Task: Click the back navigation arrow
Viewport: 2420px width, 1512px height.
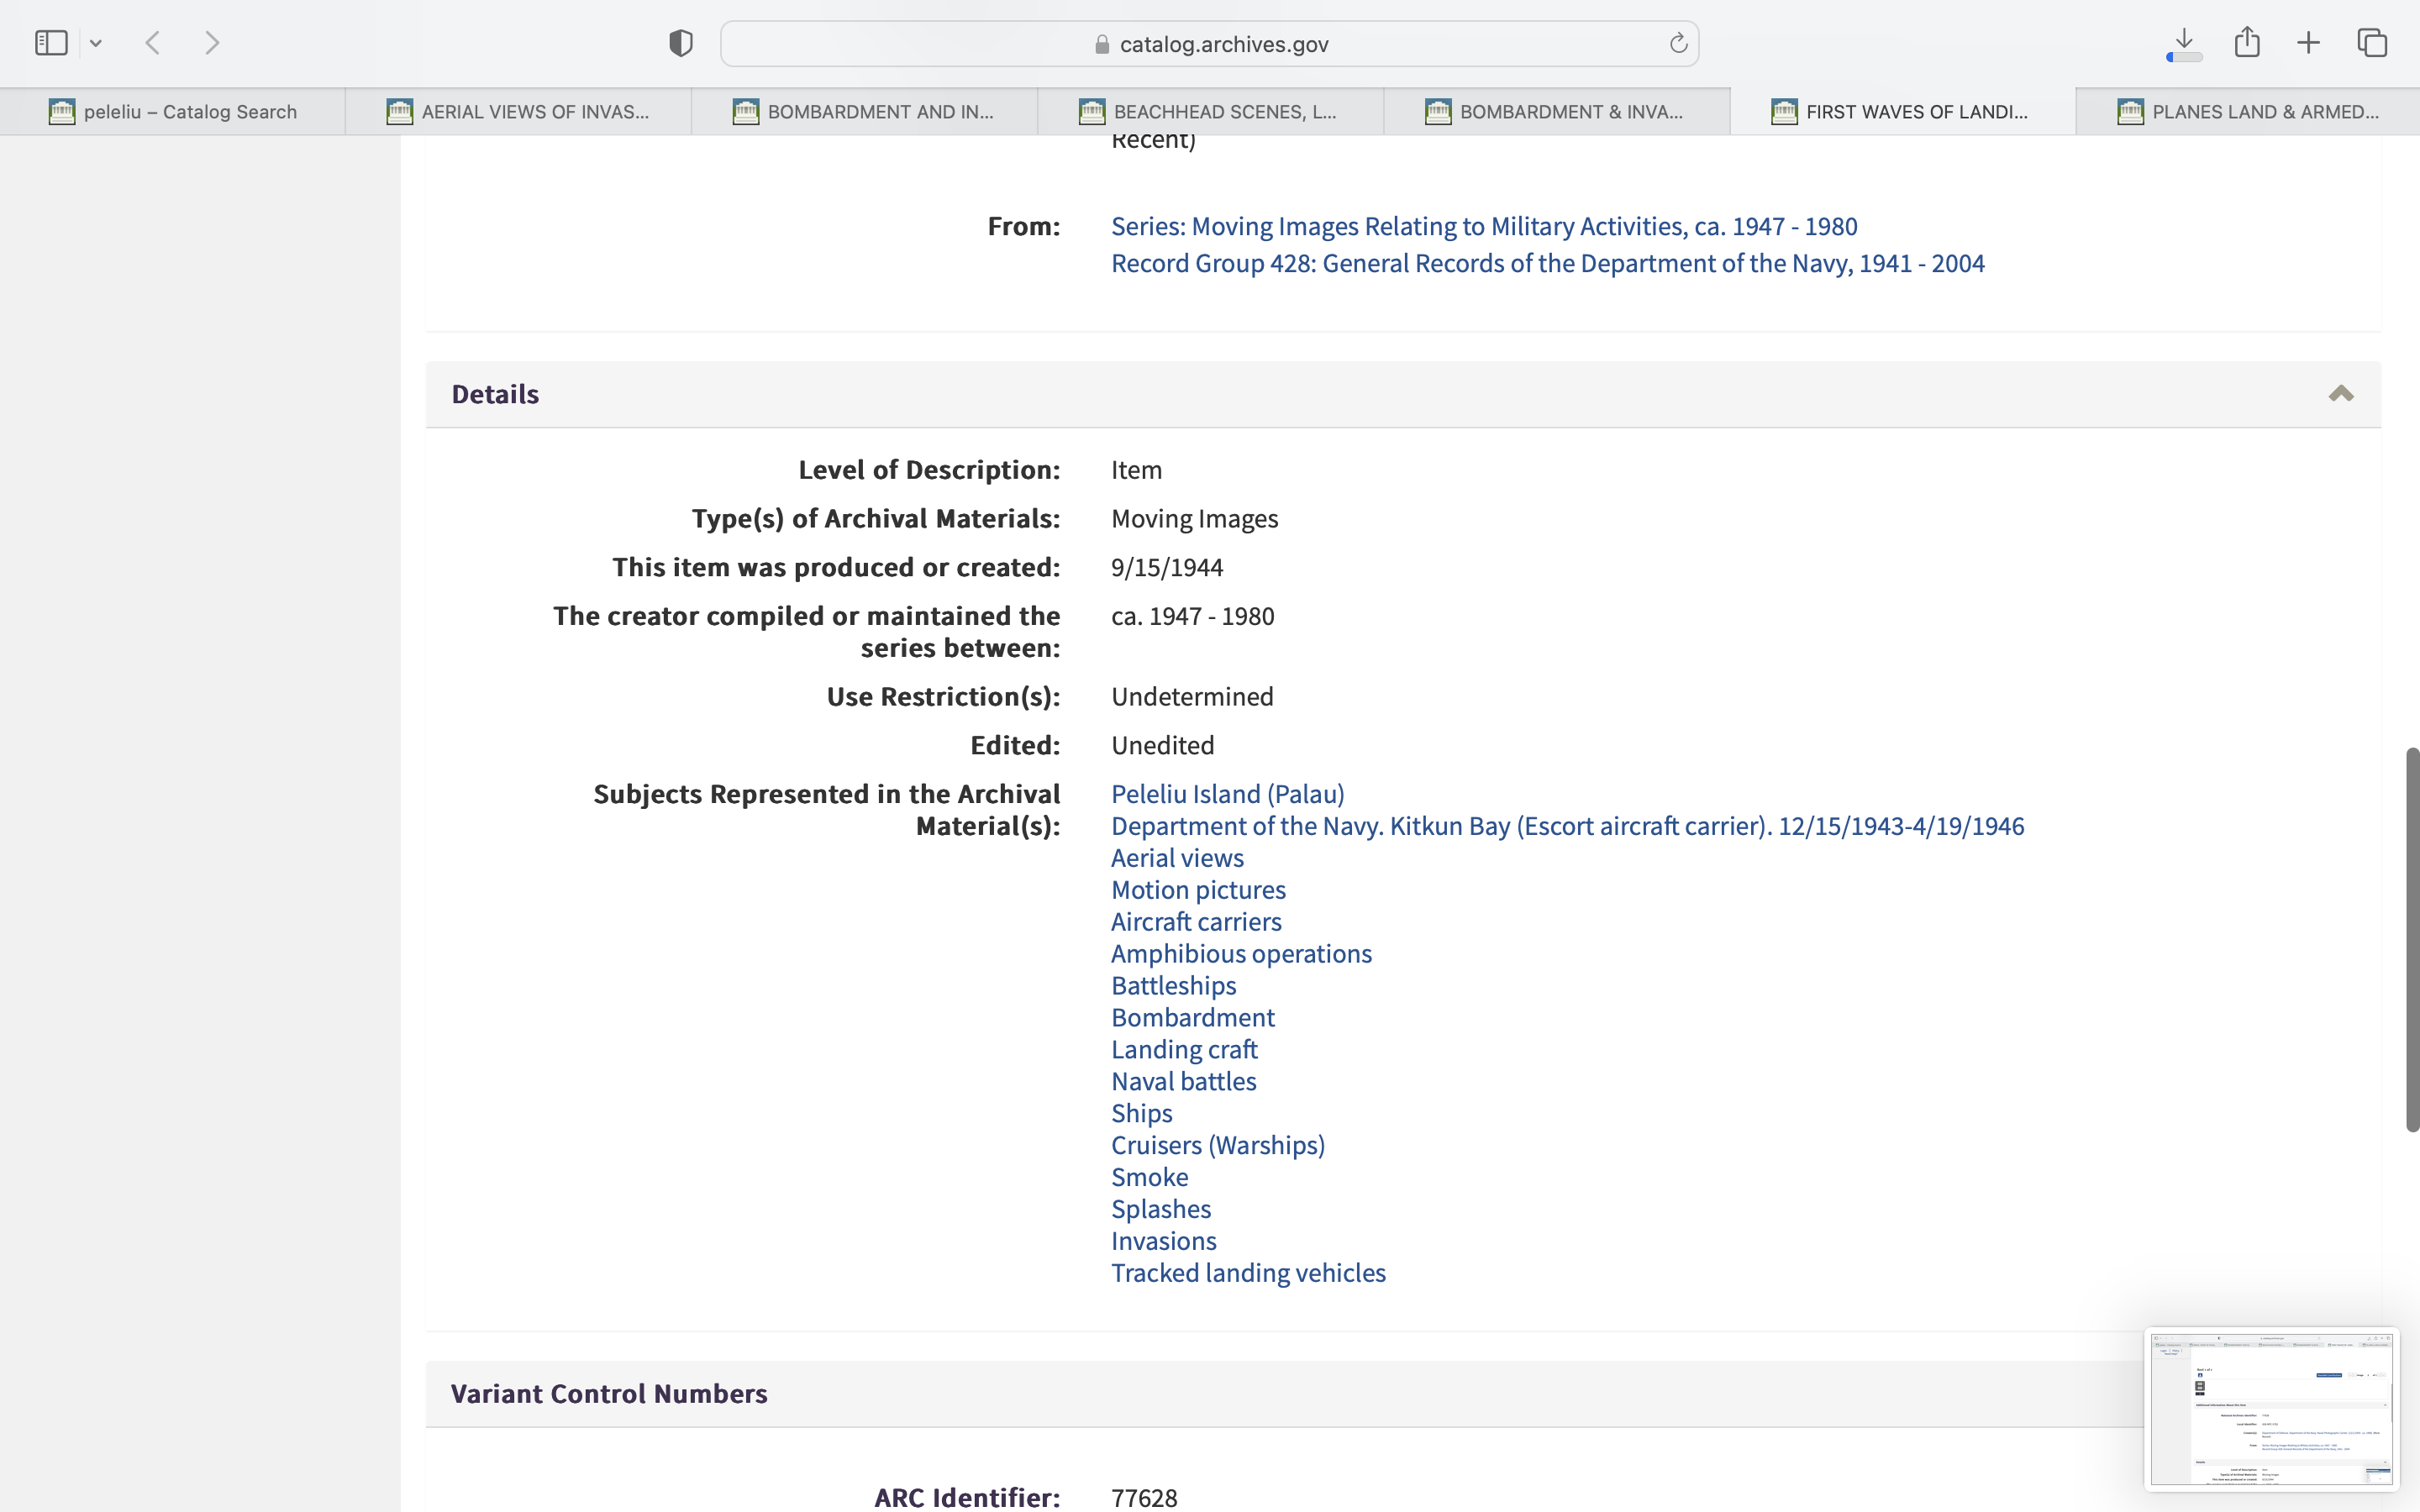Action: (153, 43)
